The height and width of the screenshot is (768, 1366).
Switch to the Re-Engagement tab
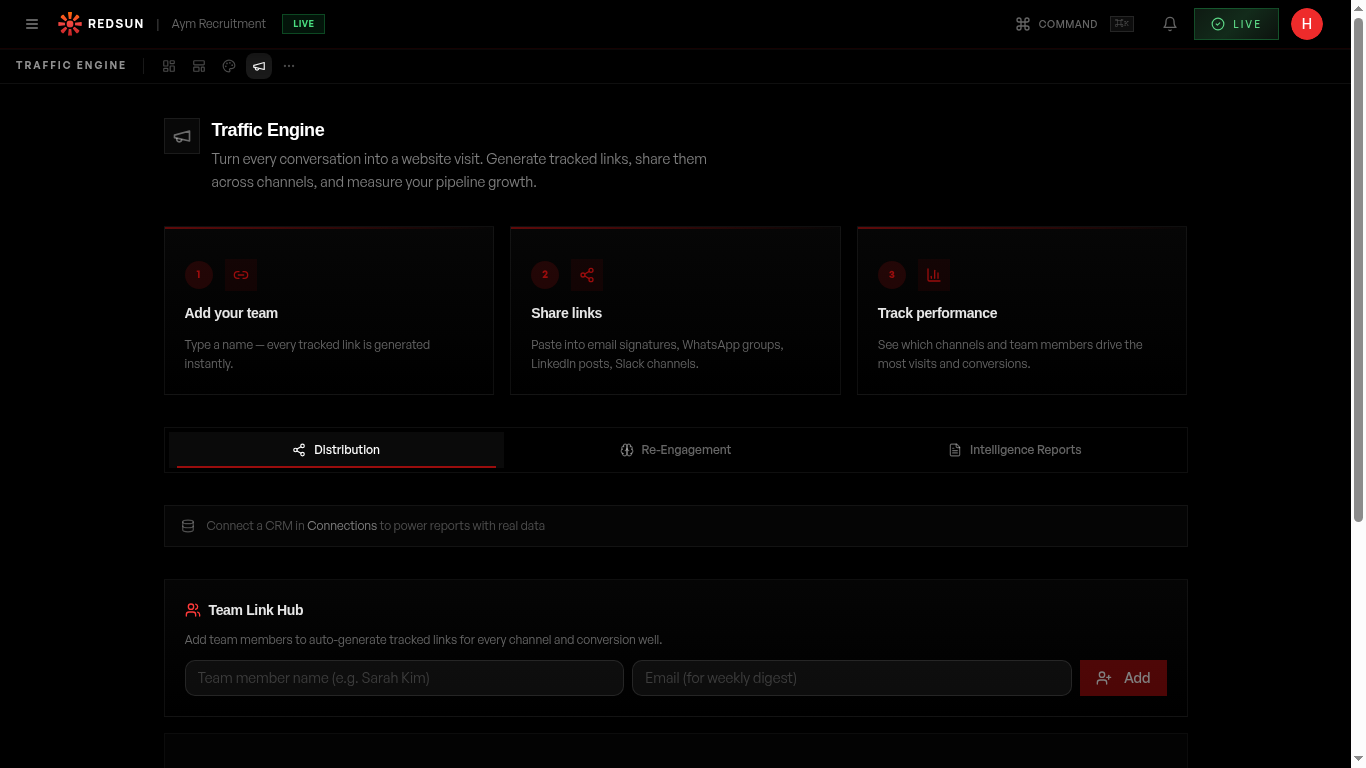coord(675,450)
